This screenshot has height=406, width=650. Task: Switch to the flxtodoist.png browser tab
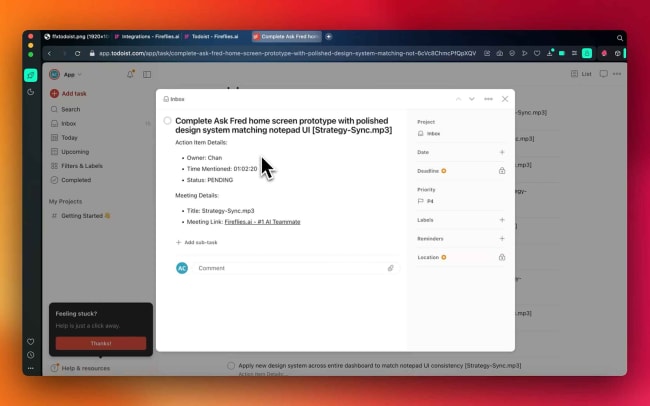tap(76, 36)
